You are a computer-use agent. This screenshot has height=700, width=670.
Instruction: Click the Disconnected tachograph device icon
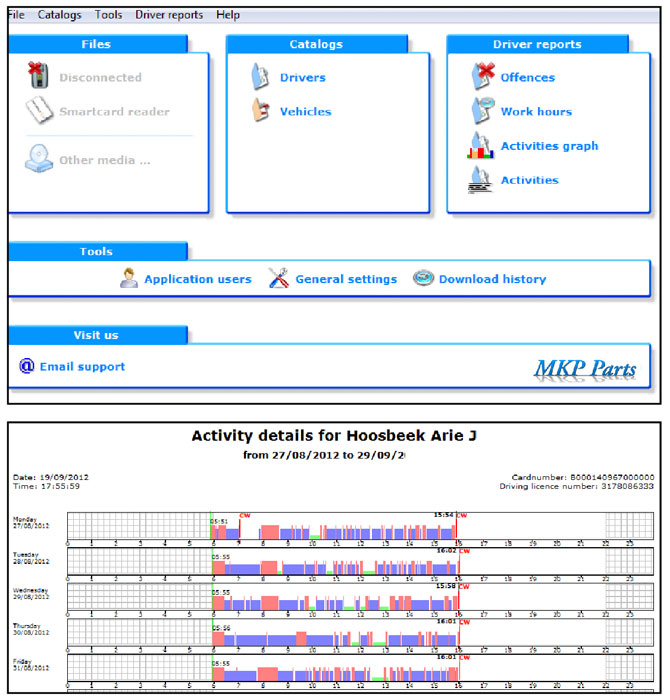[x=38, y=75]
